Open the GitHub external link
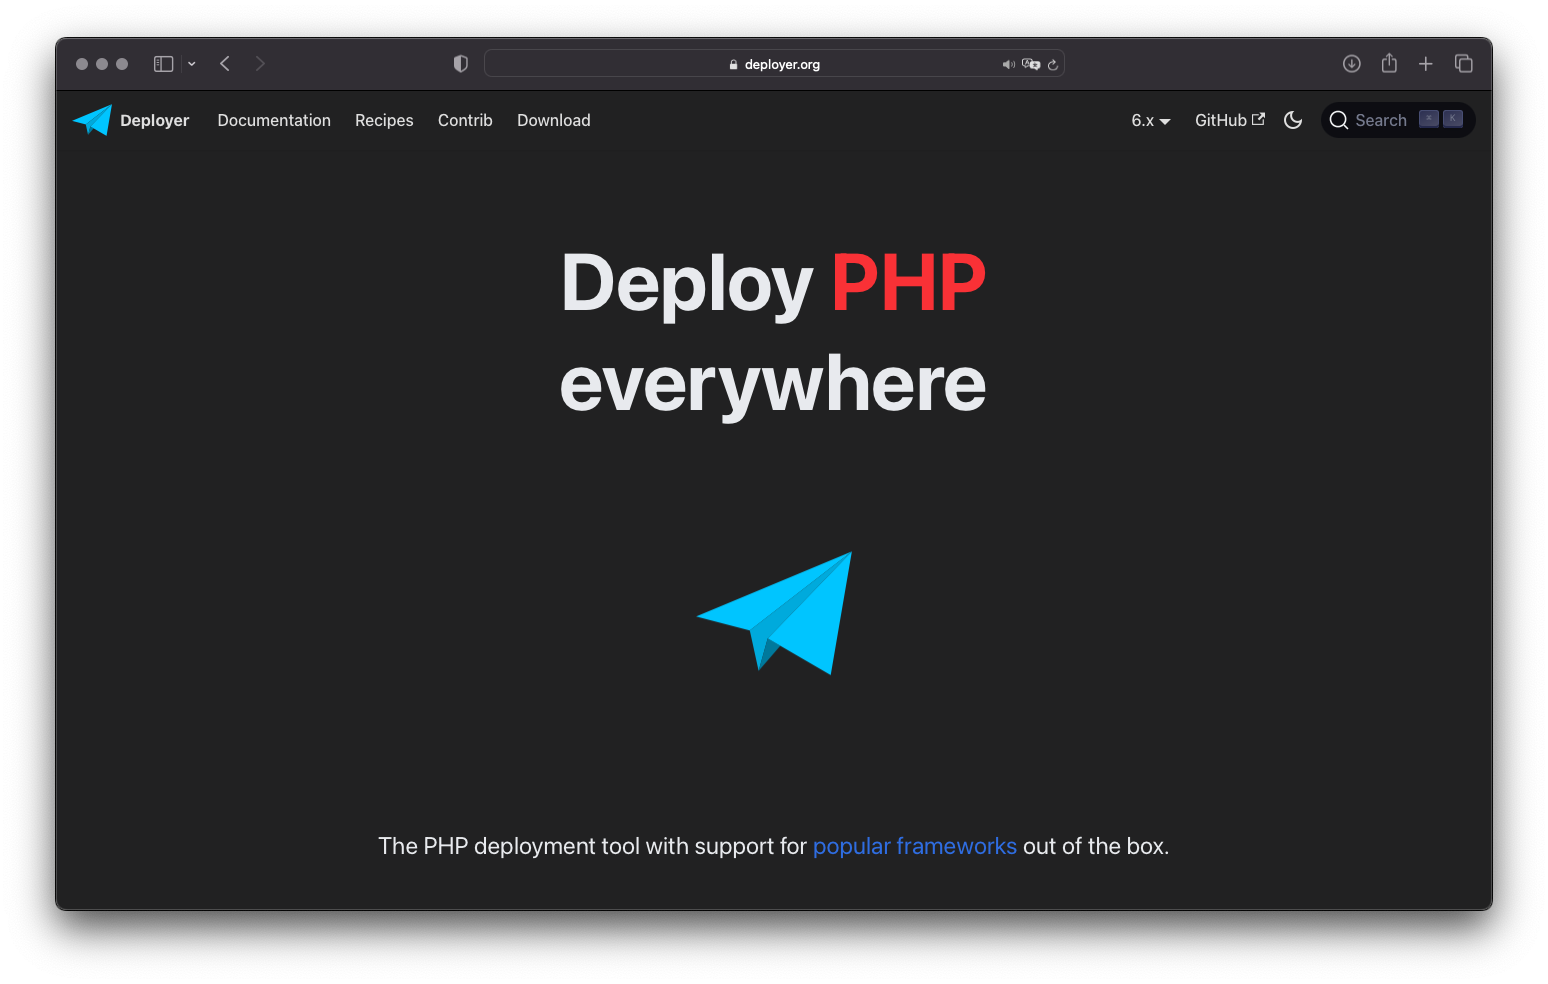This screenshot has height=984, width=1548. click(1229, 120)
